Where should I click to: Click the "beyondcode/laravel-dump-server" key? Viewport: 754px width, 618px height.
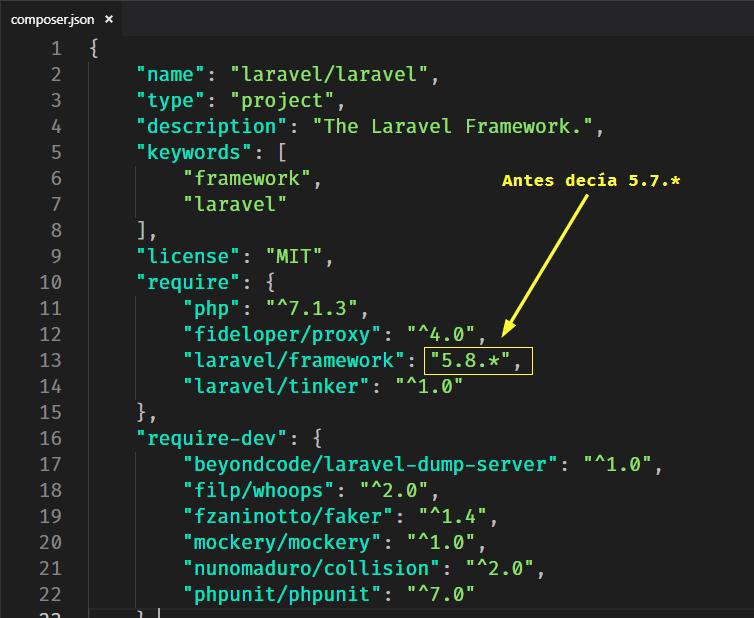click(370, 464)
